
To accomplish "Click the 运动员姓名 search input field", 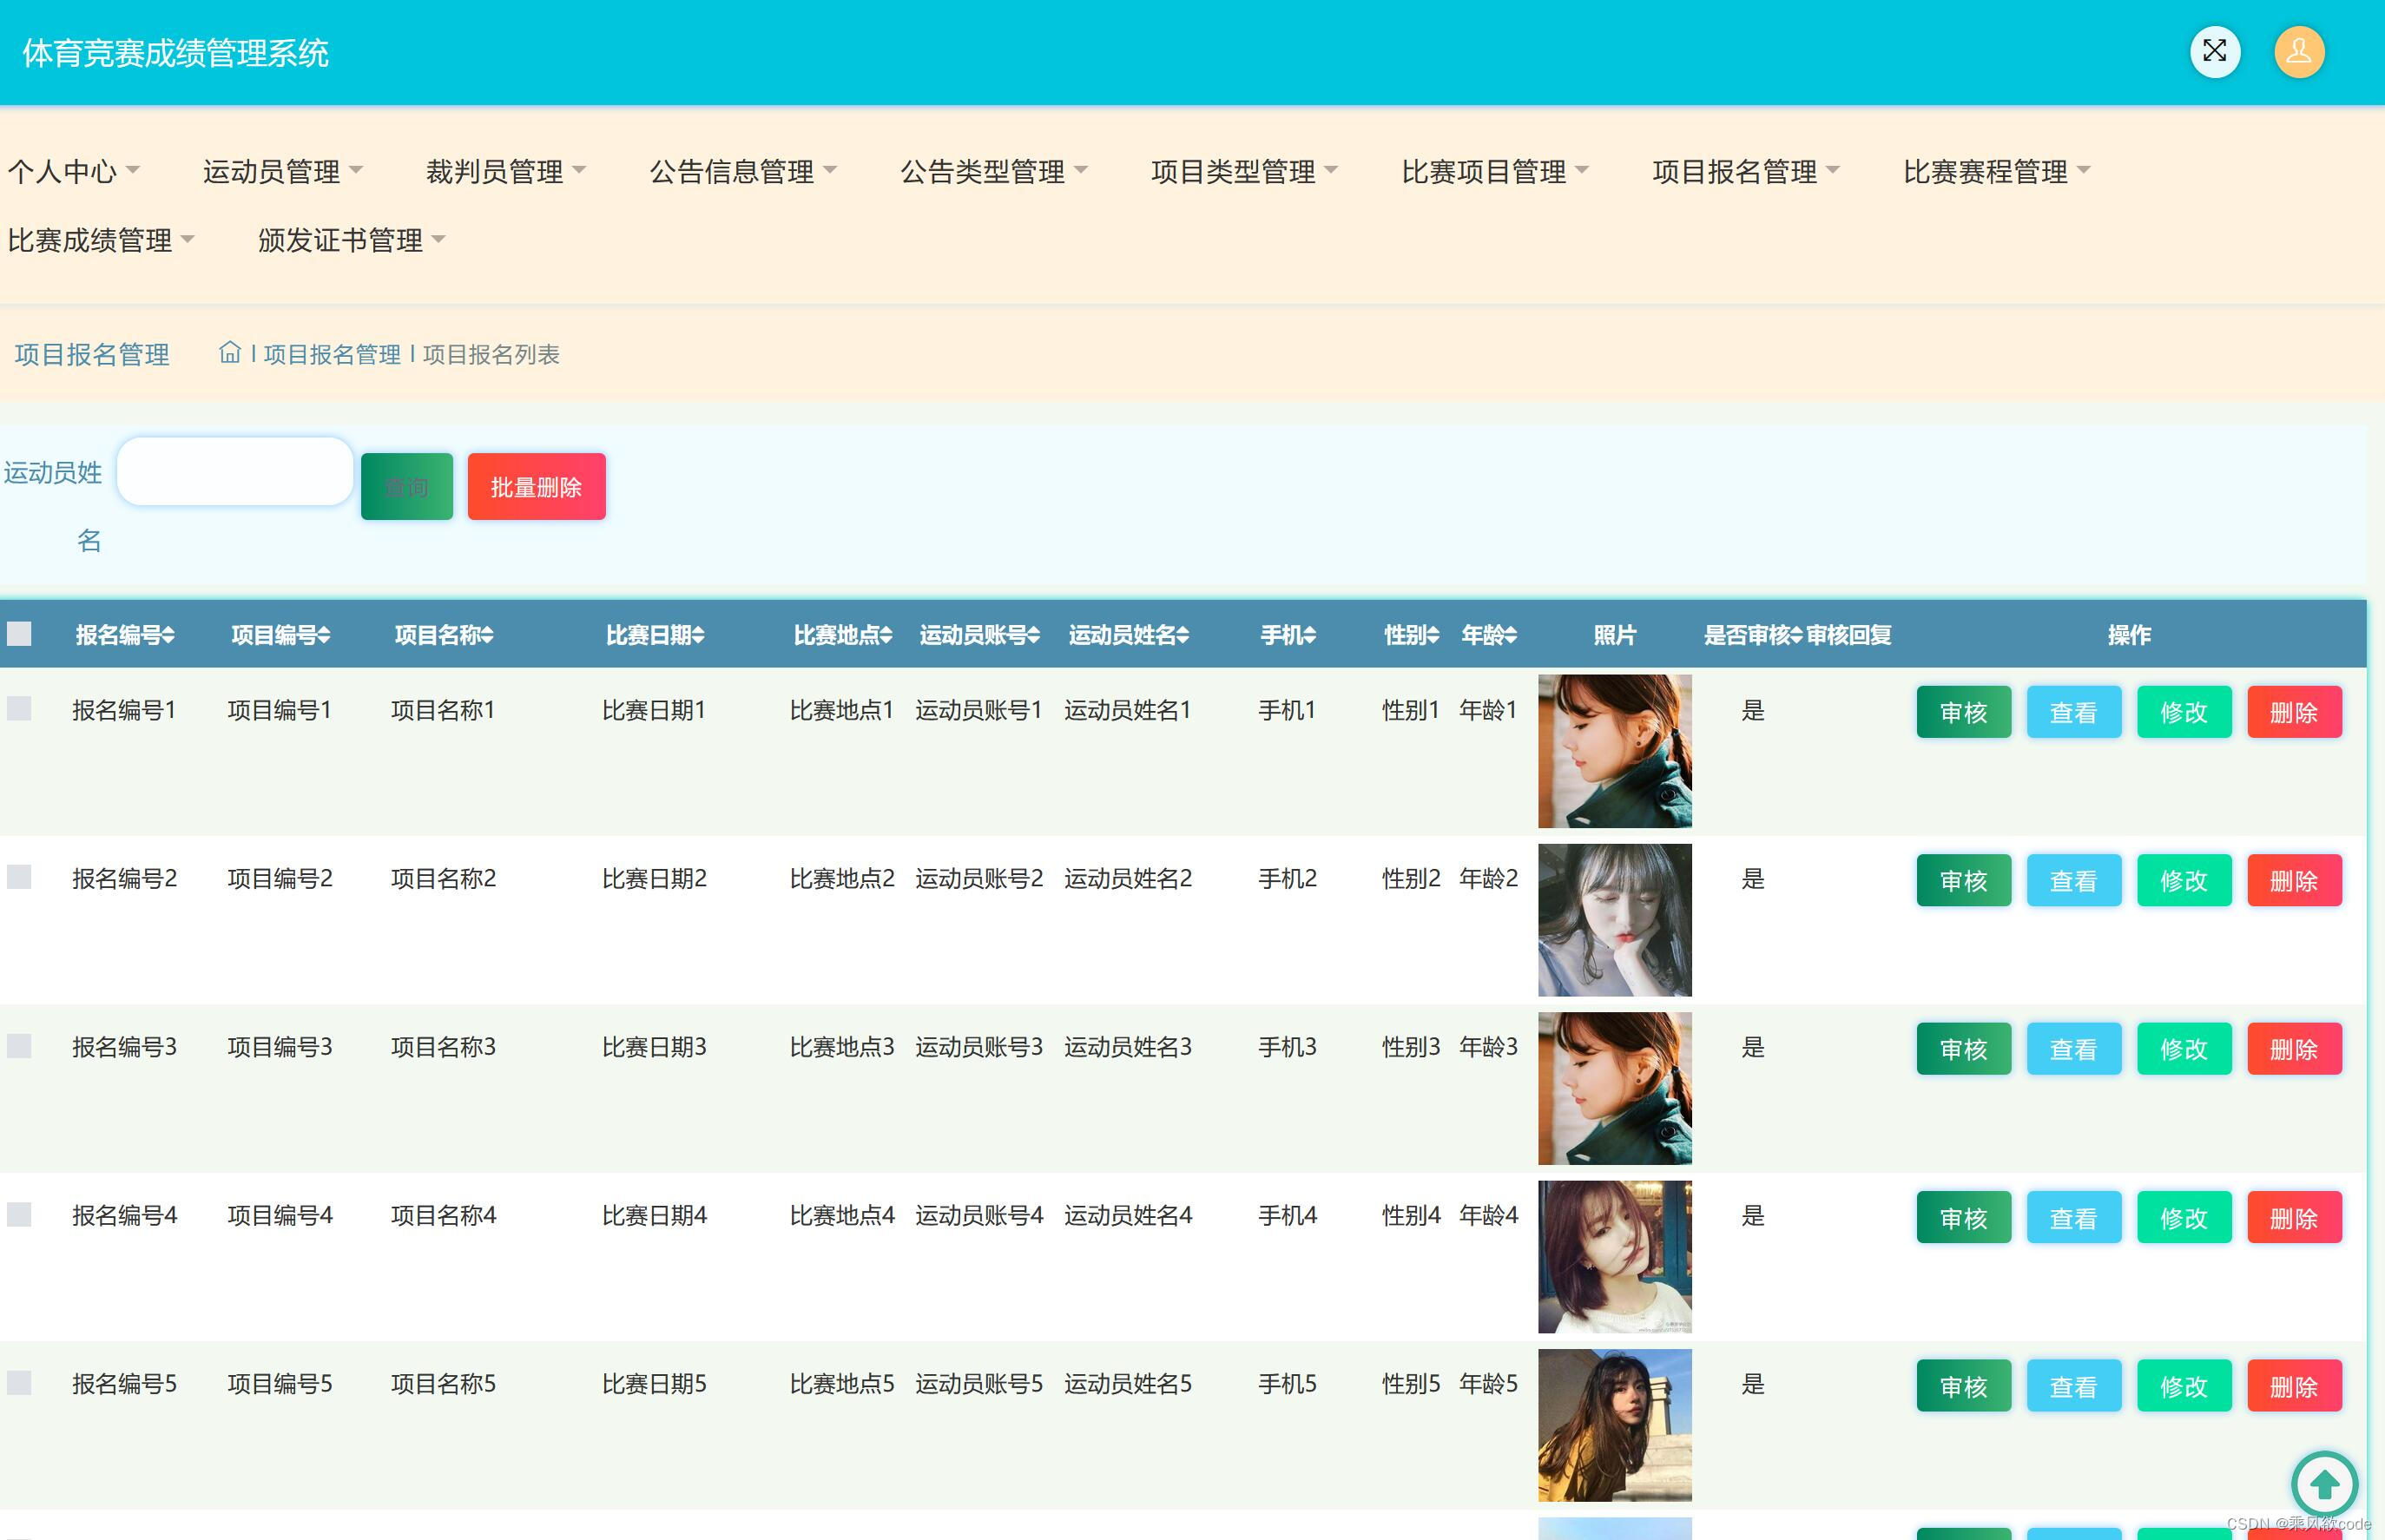I will 235,471.
